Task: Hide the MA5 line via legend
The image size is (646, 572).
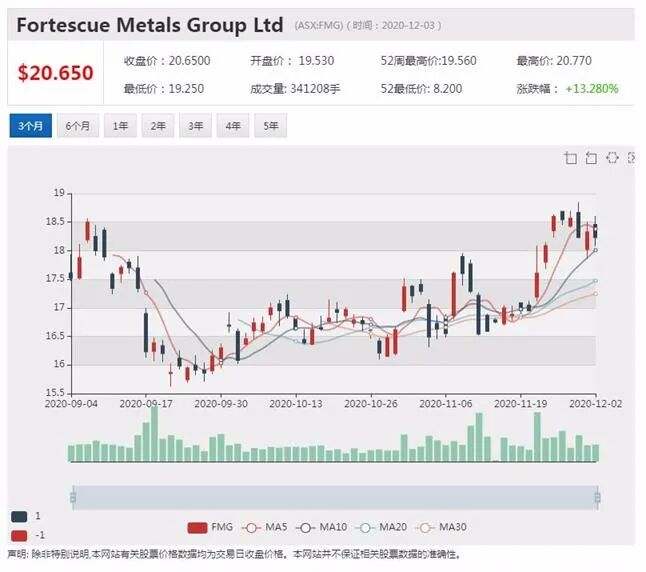Action: [x=264, y=527]
